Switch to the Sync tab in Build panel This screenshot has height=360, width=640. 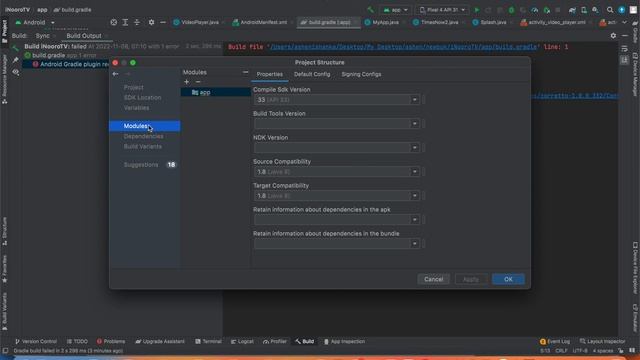pos(42,36)
